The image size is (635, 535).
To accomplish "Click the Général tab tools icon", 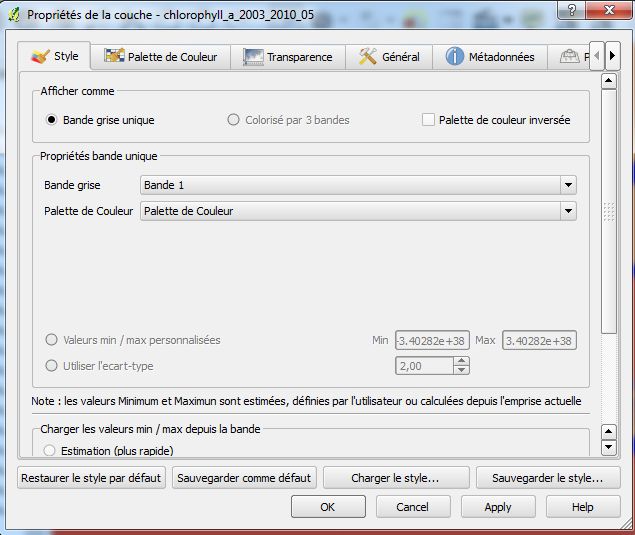I will pyautogui.click(x=368, y=57).
